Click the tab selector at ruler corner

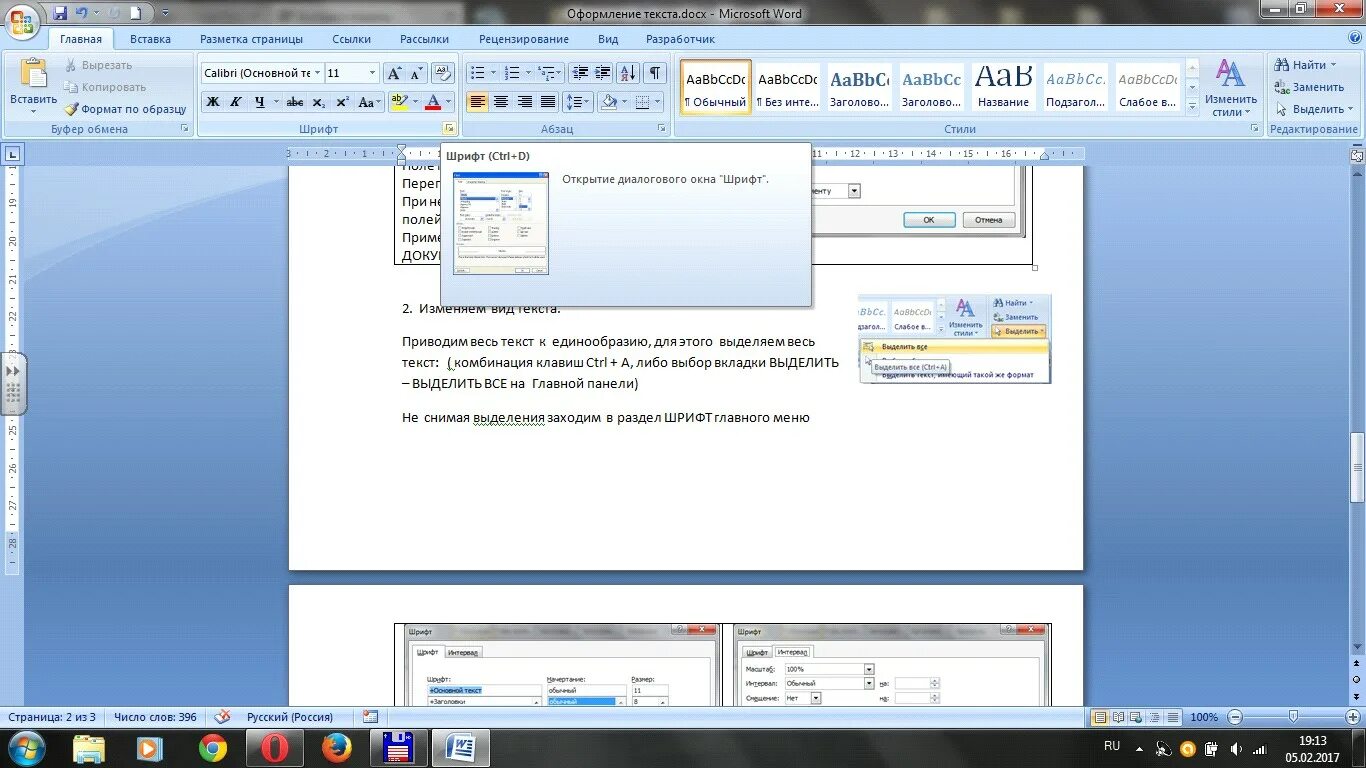pyautogui.click(x=13, y=154)
